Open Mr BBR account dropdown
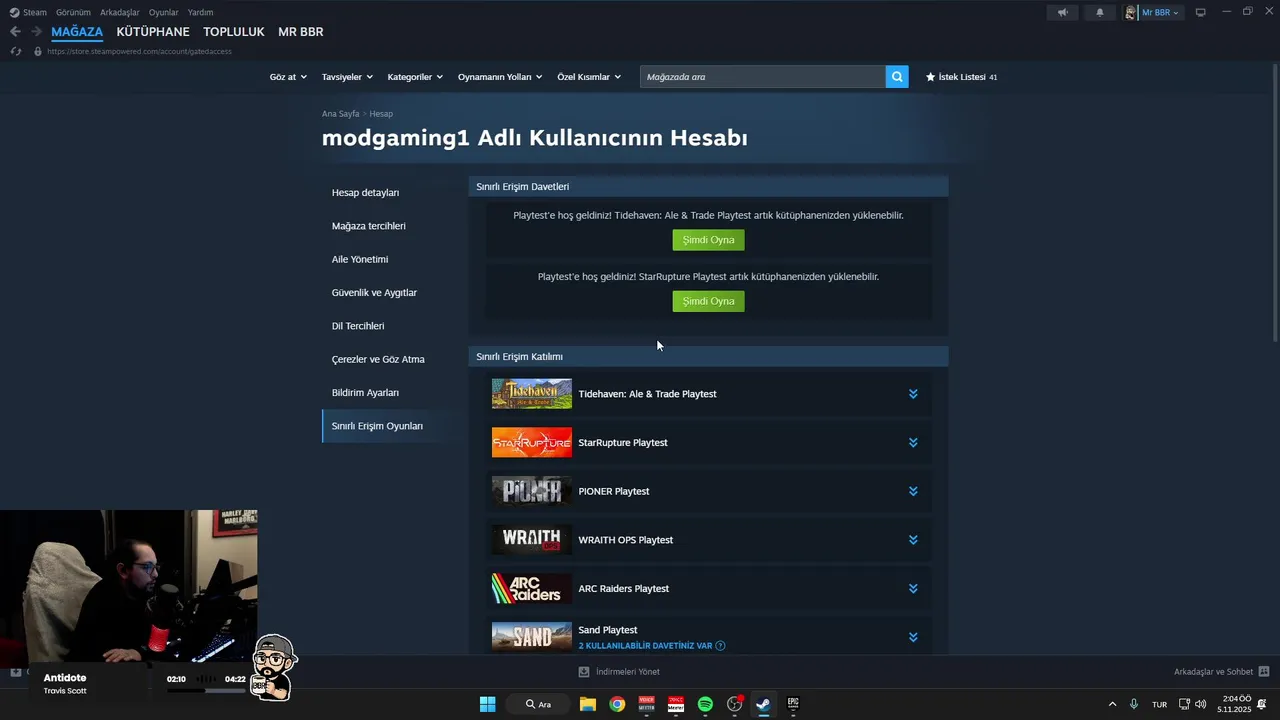Viewport: 1280px width, 720px height. coord(1153,12)
